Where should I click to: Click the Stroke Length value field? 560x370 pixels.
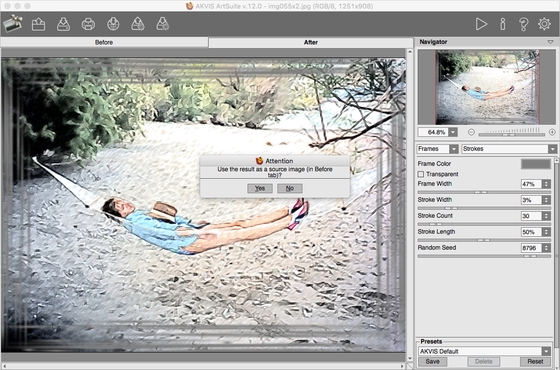pyautogui.click(x=531, y=232)
